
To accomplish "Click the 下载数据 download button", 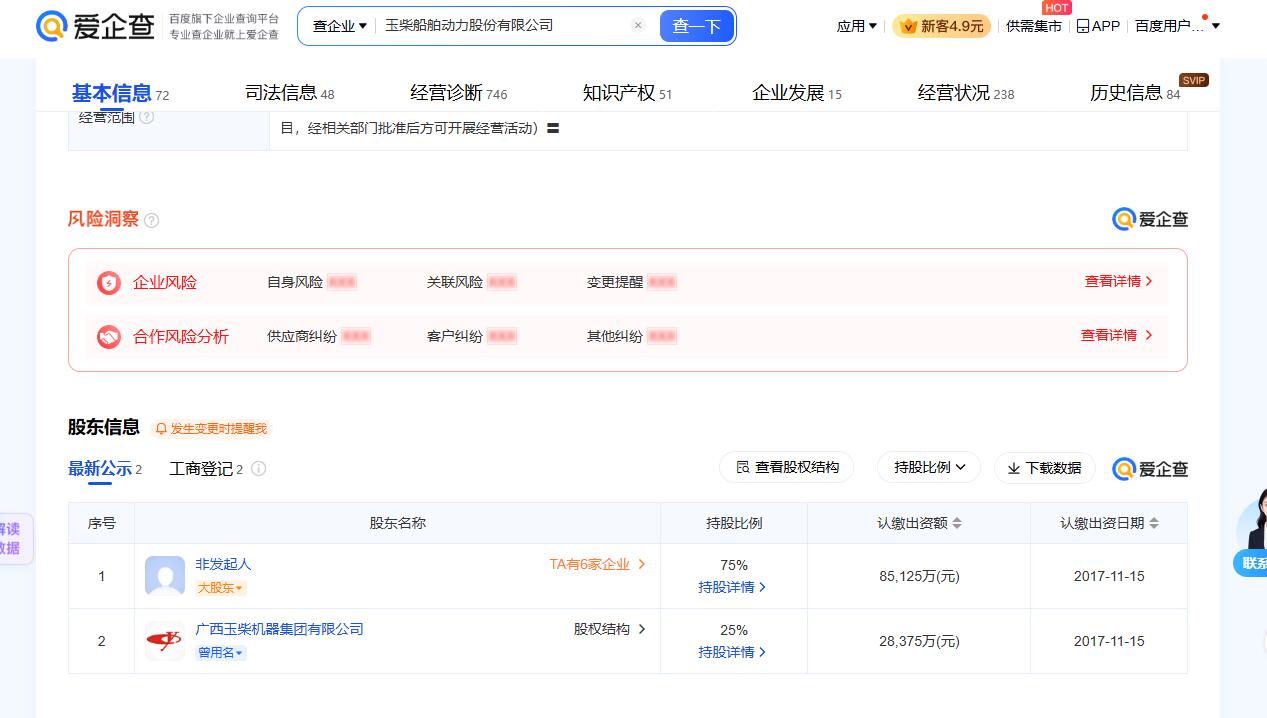I will tap(1044, 468).
